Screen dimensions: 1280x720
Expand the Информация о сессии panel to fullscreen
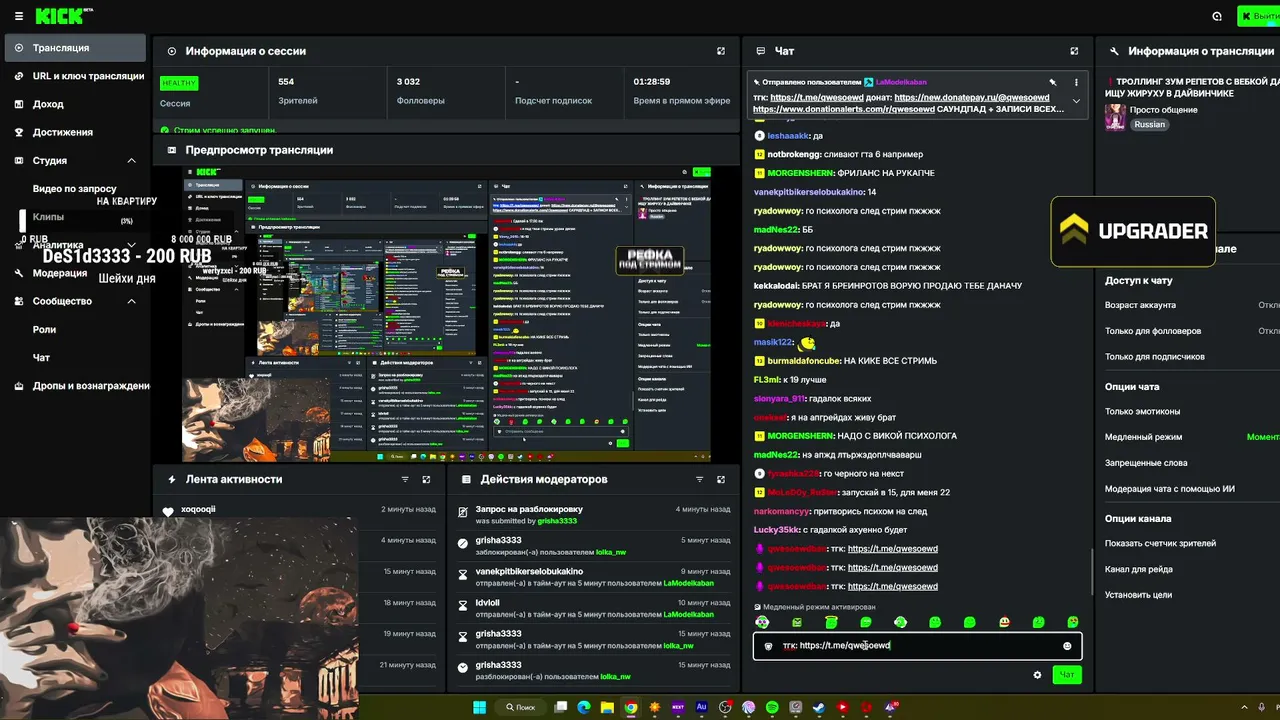(721, 51)
